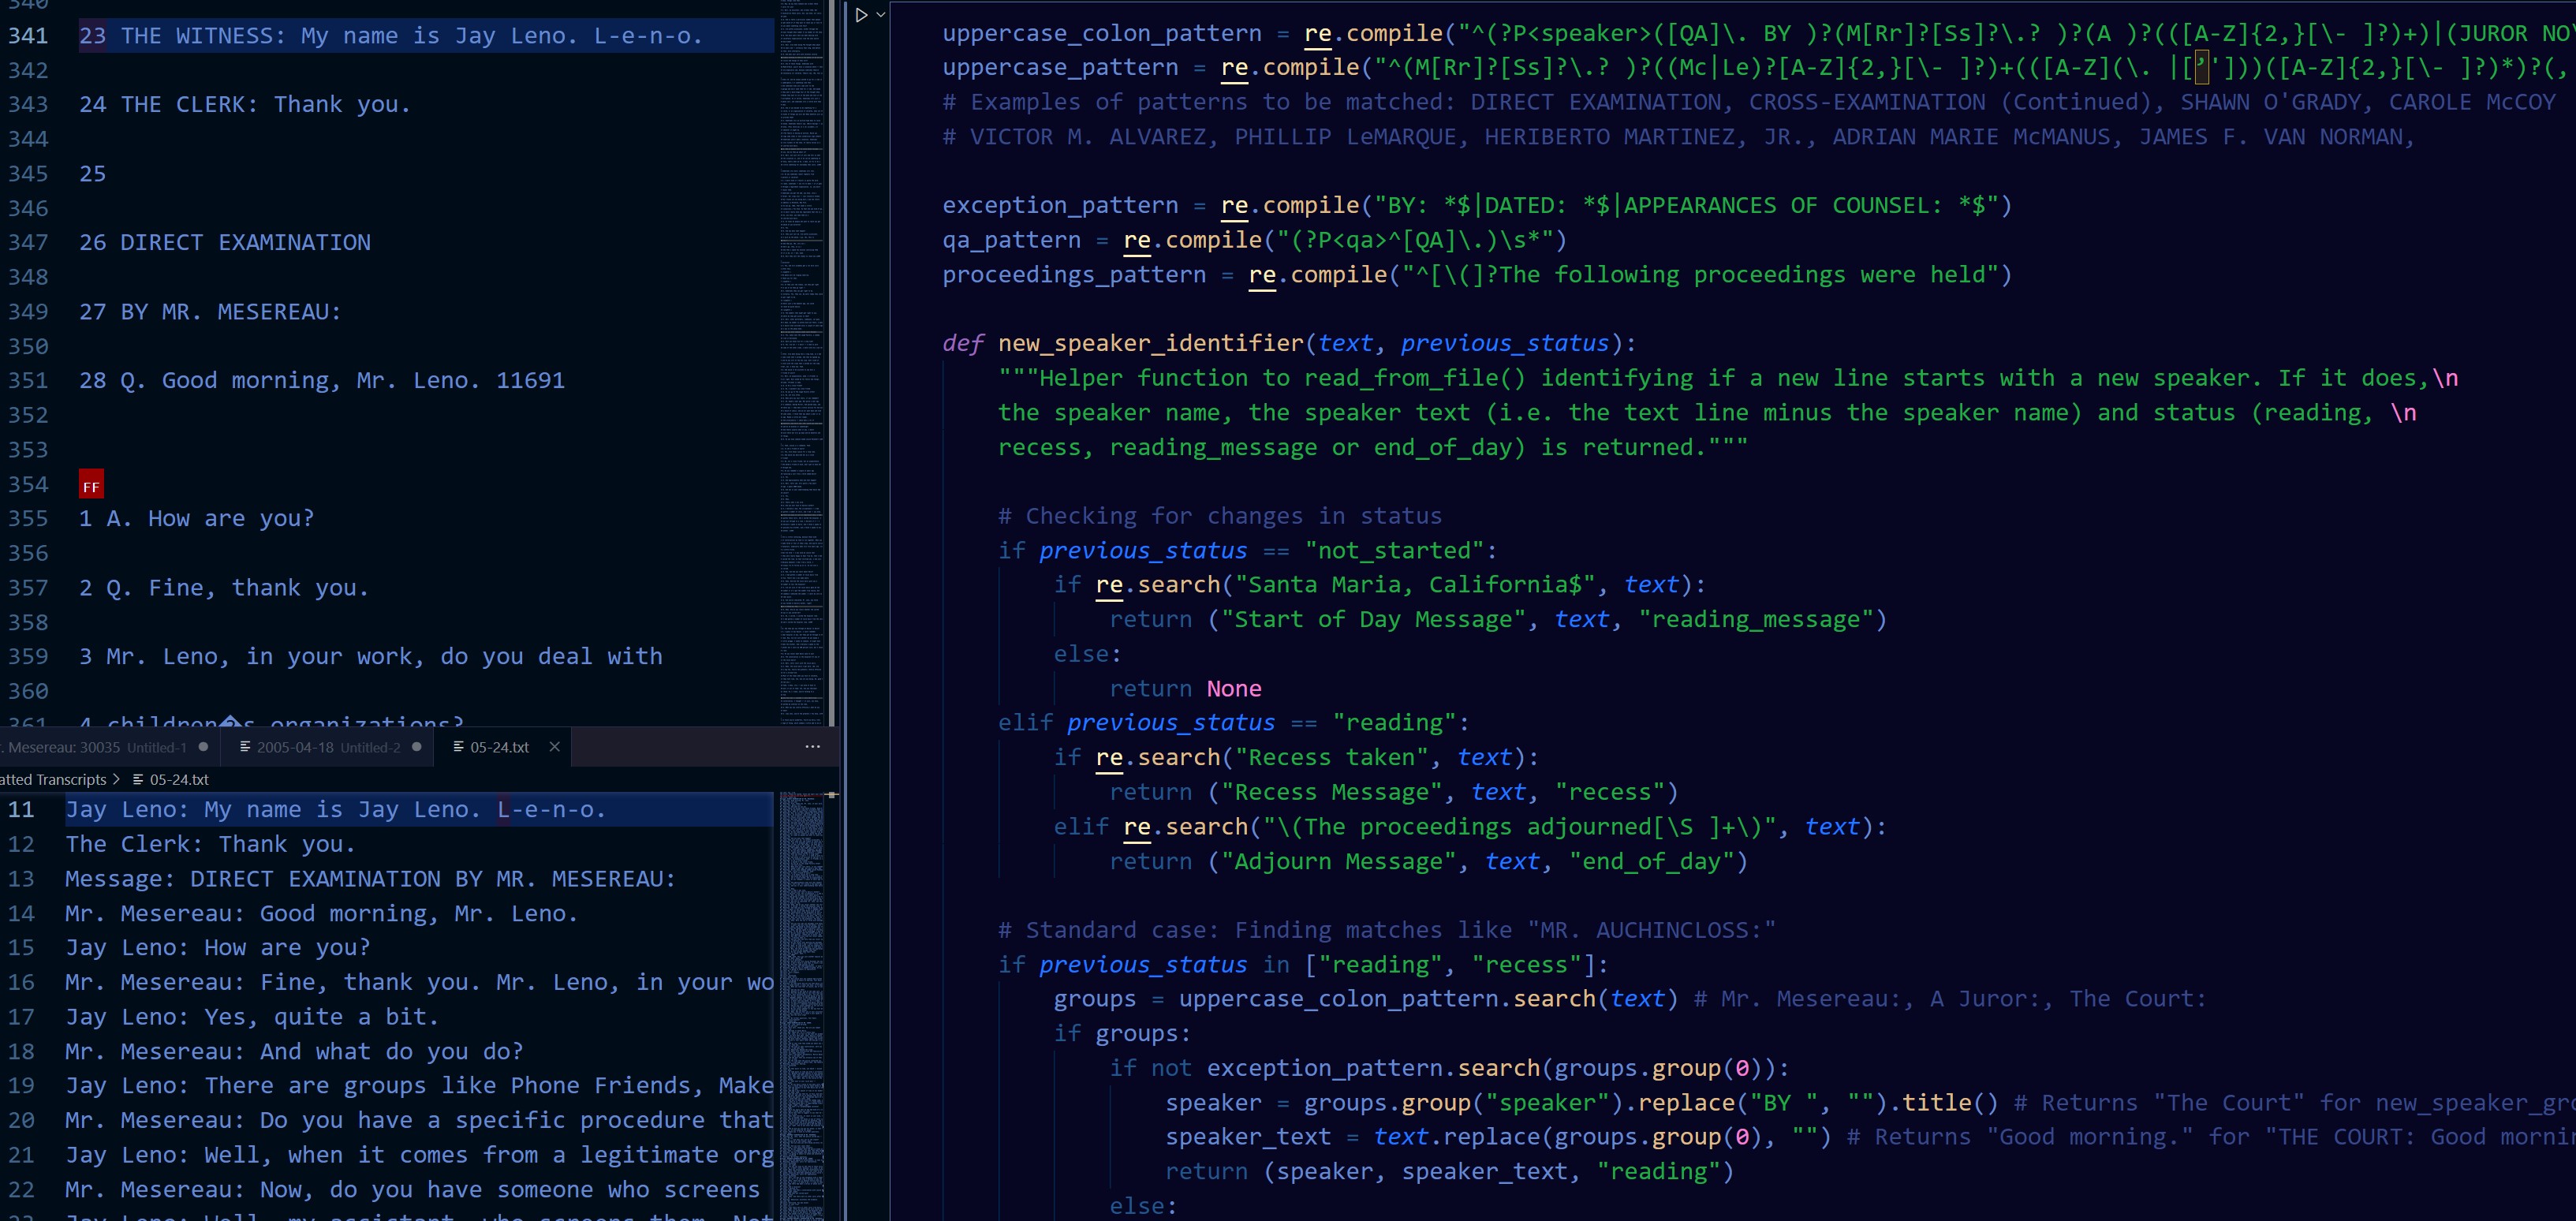Expand the Formatted Transcripts breadcrumb chevron

pyautogui.click(x=117, y=779)
